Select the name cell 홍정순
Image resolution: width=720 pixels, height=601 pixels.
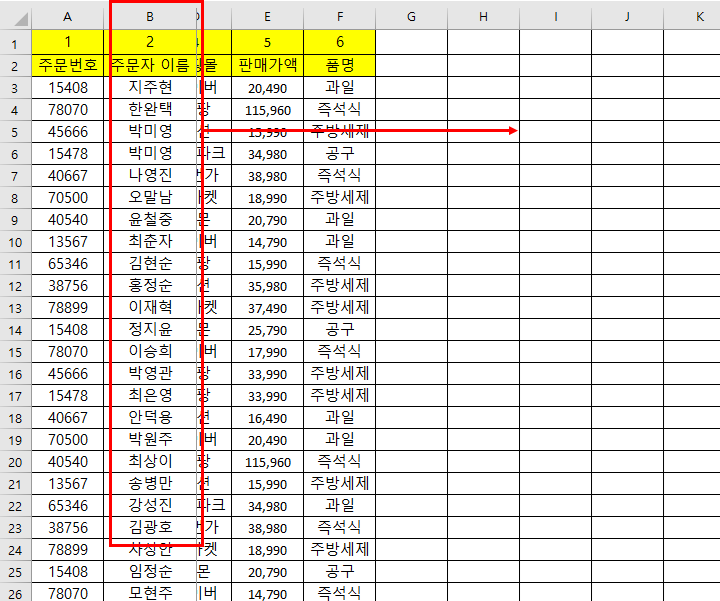pyautogui.click(x=150, y=286)
